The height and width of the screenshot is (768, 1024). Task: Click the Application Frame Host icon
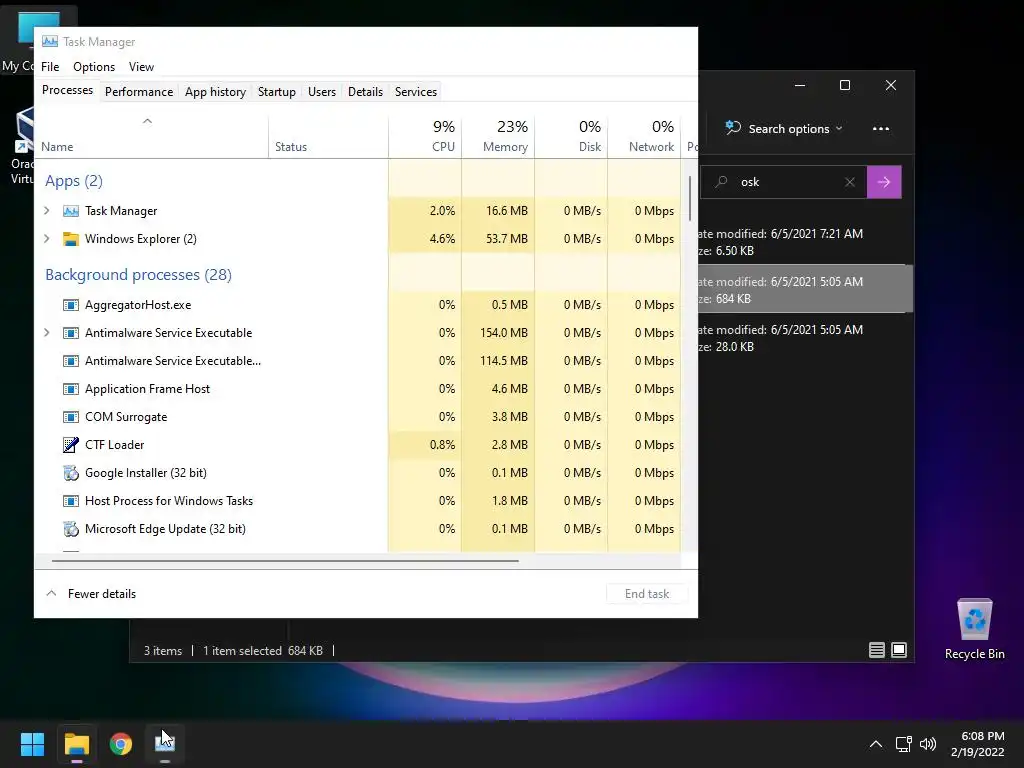pyautogui.click(x=71, y=389)
